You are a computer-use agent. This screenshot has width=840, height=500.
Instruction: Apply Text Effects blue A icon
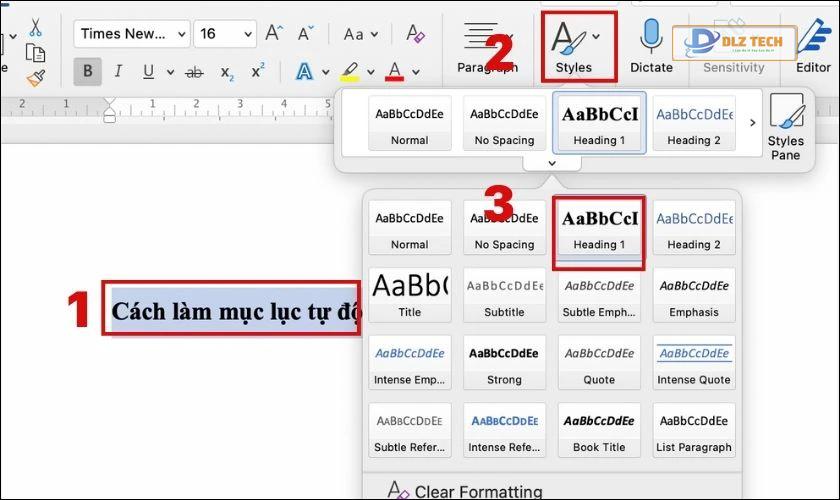[304, 71]
